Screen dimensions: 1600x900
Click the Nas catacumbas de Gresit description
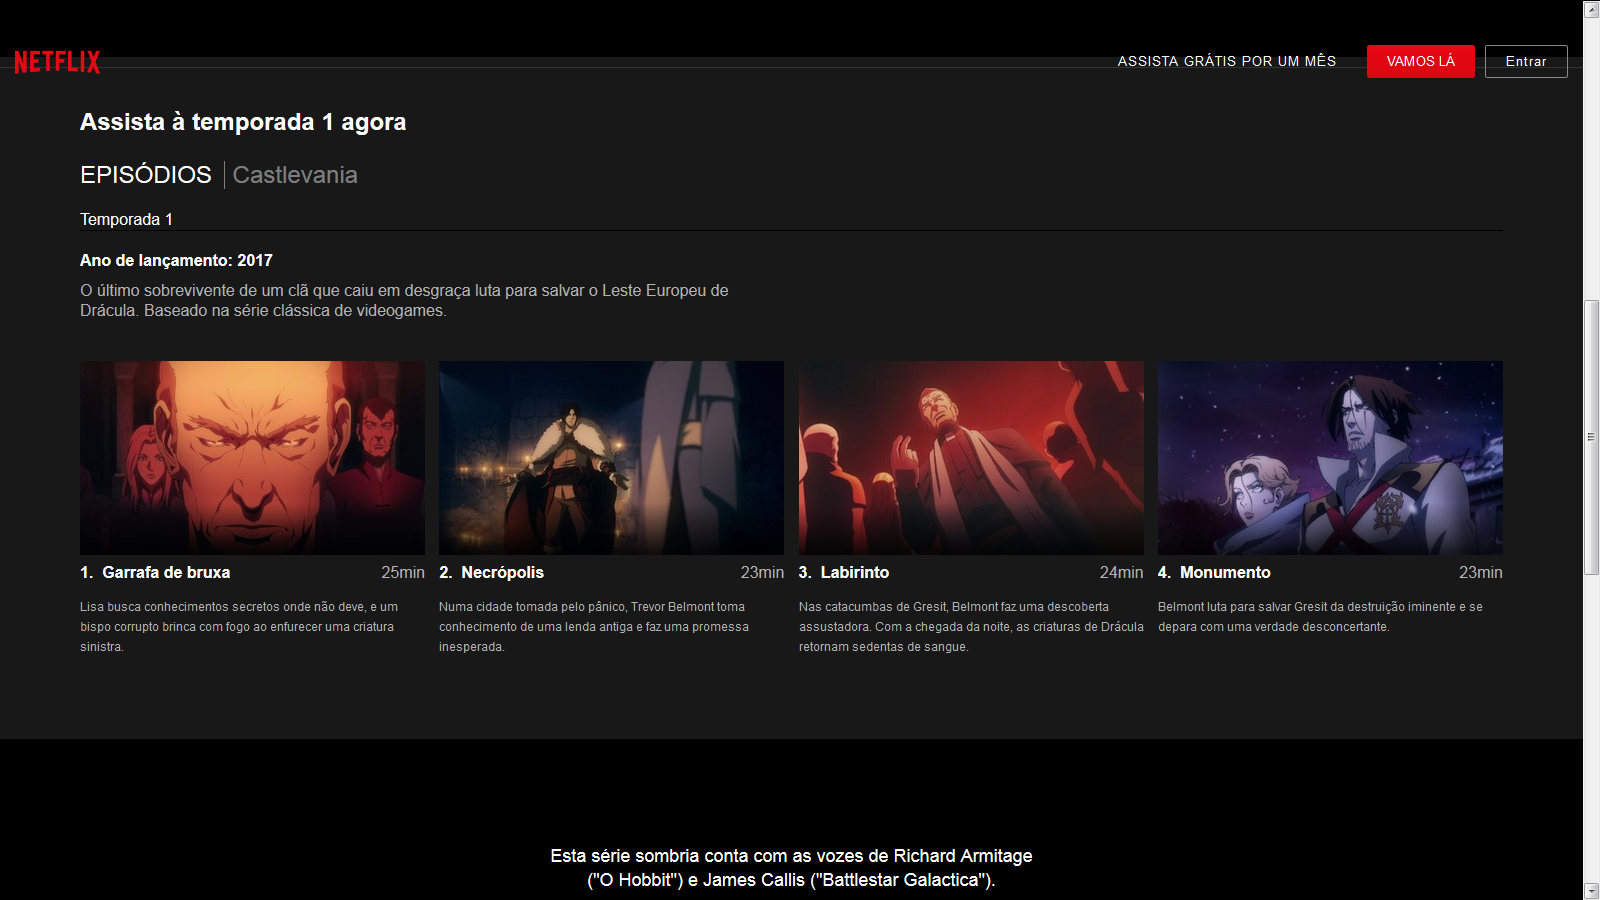tap(971, 627)
